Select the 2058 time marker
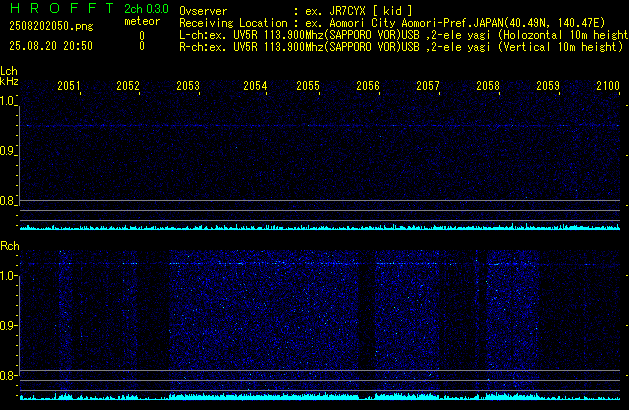629x410 pixels. pos(488,86)
